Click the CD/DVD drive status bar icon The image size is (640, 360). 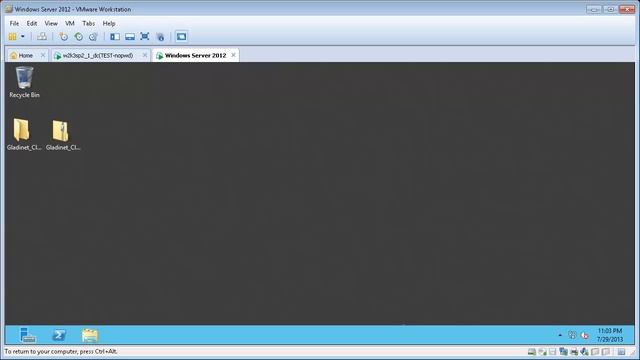542,352
